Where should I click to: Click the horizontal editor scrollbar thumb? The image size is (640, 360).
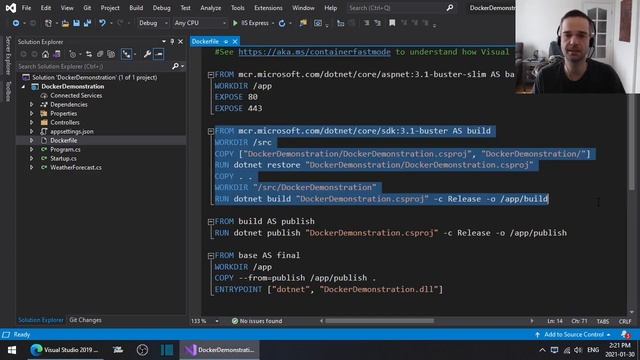tap(379, 321)
